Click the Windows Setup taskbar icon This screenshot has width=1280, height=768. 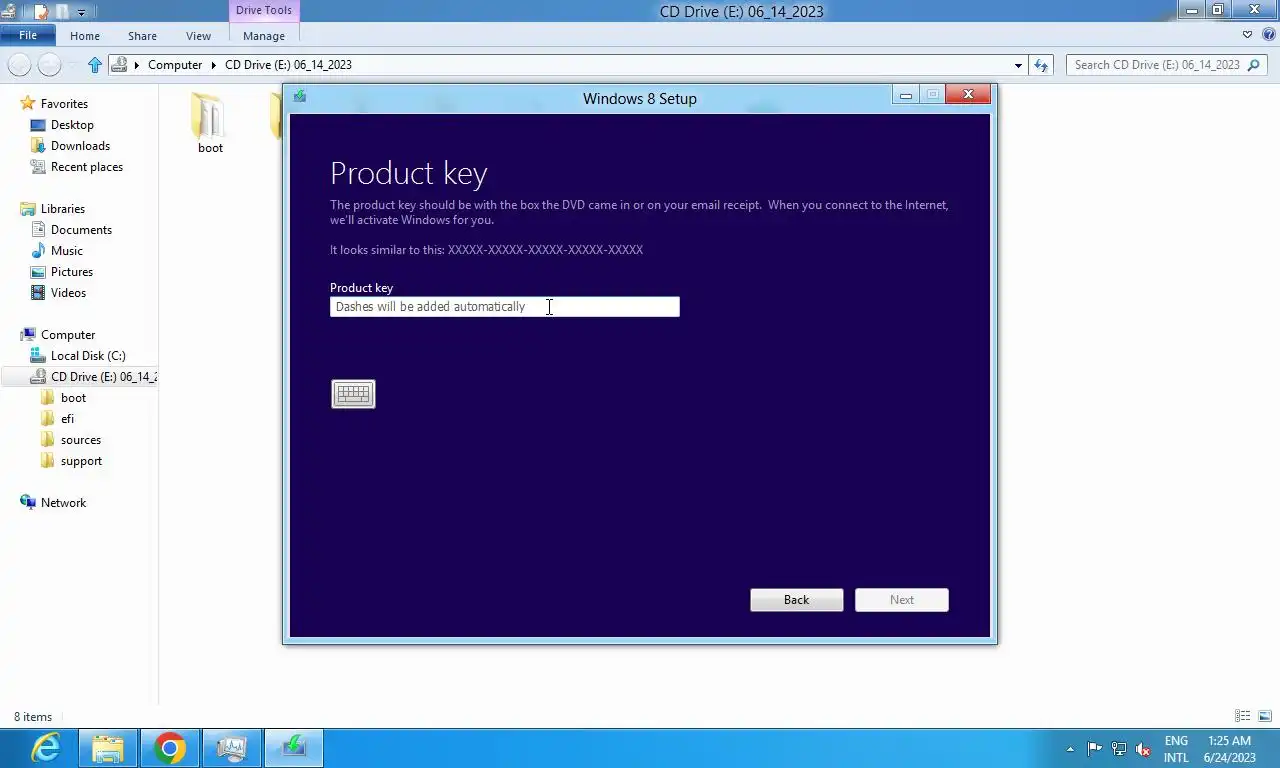294,748
